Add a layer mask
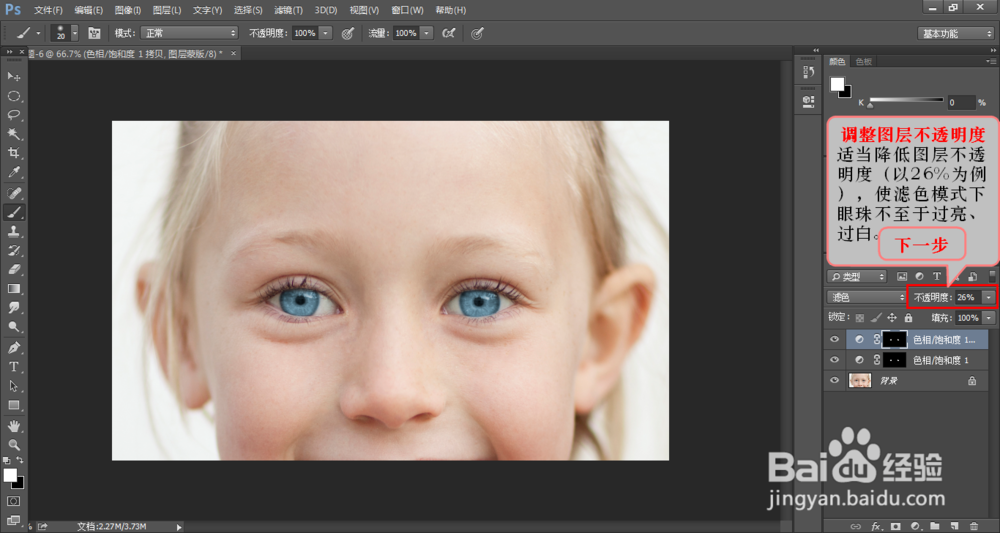 pyautogui.click(x=895, y=527)
